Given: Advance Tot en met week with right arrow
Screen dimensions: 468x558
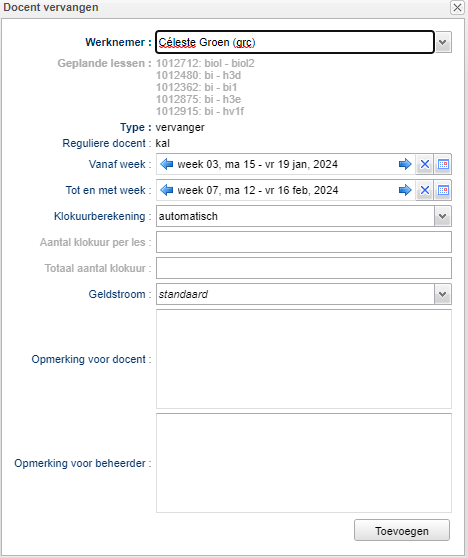Looking at the screenshot, I should click(405, 190).
